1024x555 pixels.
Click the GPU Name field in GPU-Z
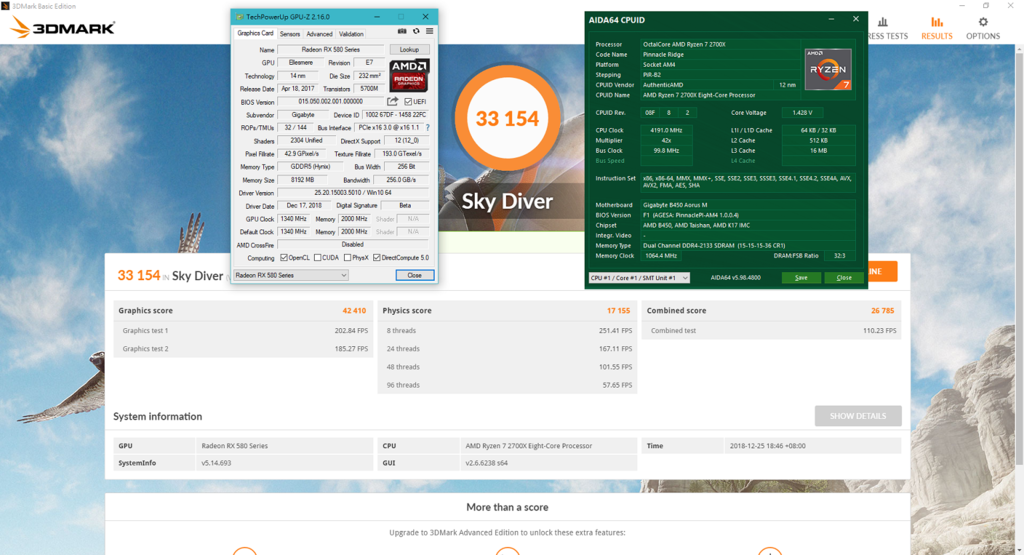(330, 50)
